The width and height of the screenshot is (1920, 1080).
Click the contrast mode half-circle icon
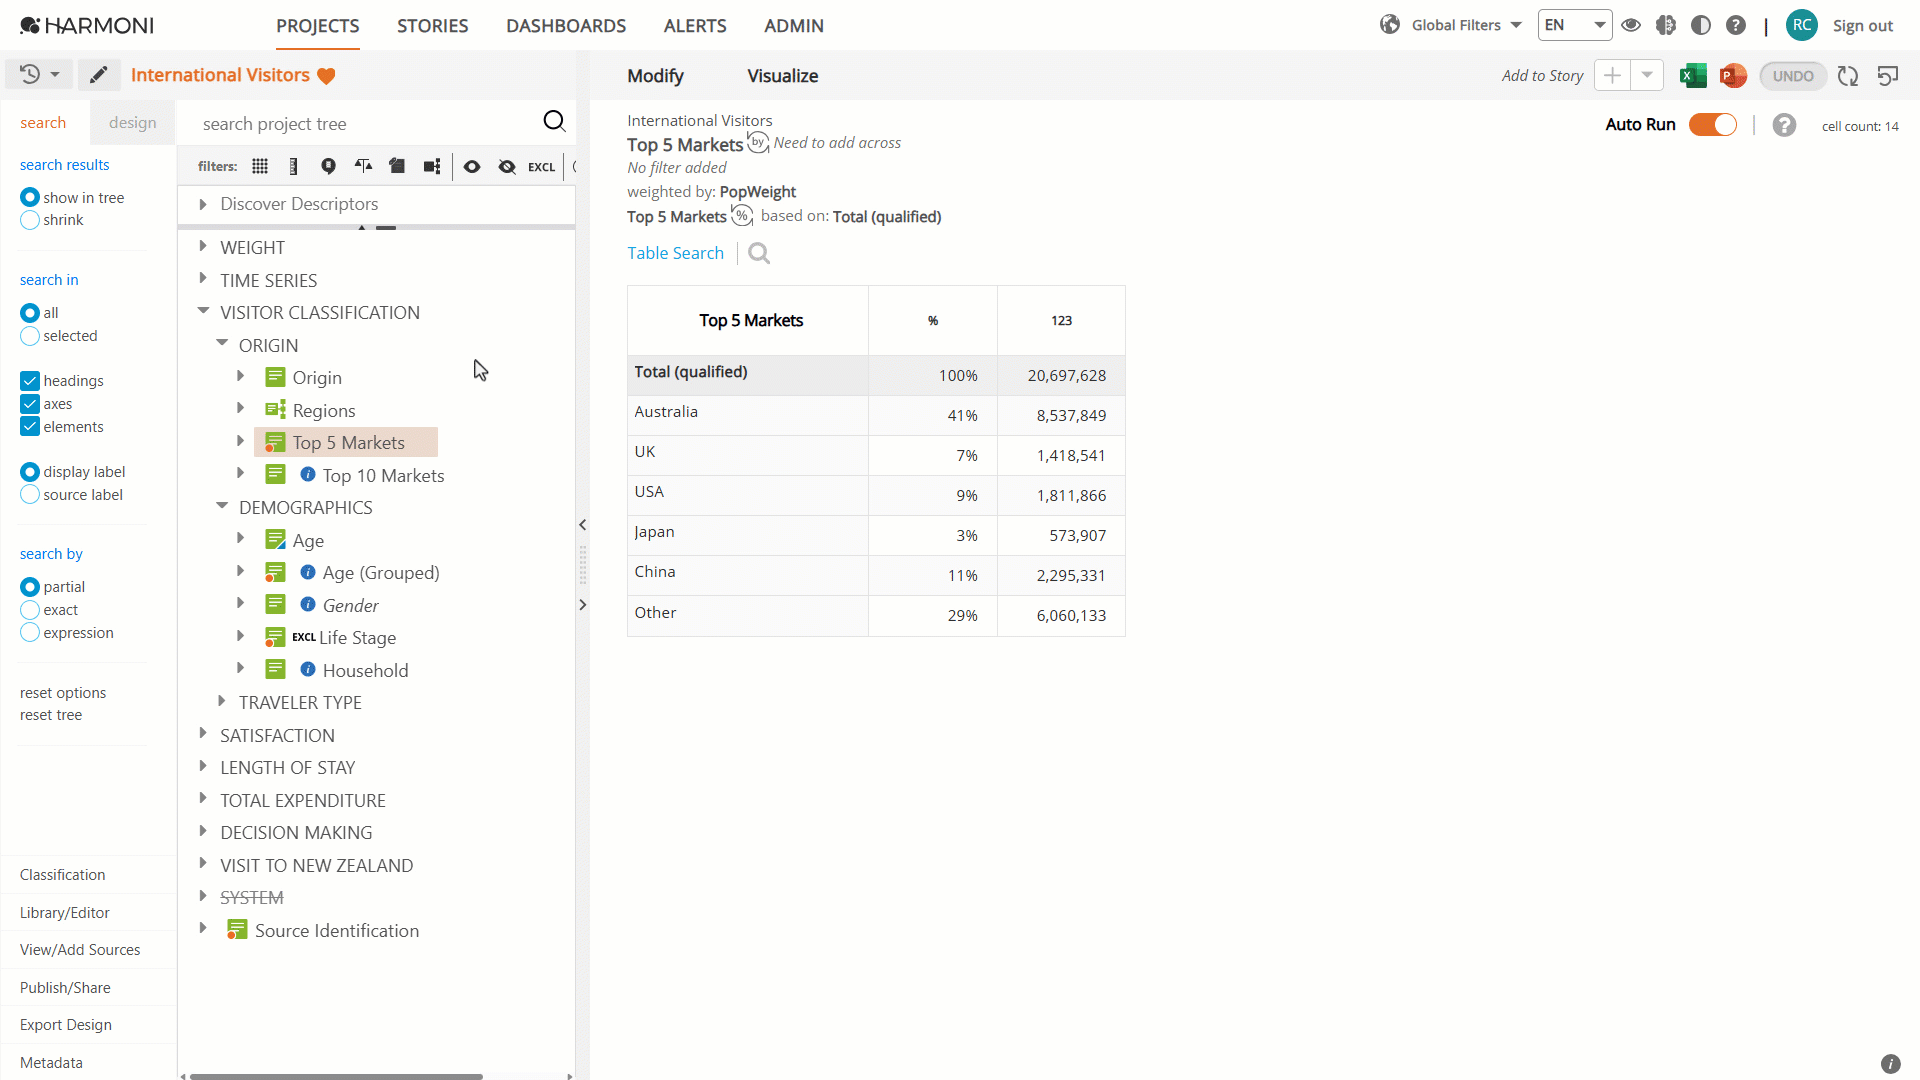point(1700,25)
